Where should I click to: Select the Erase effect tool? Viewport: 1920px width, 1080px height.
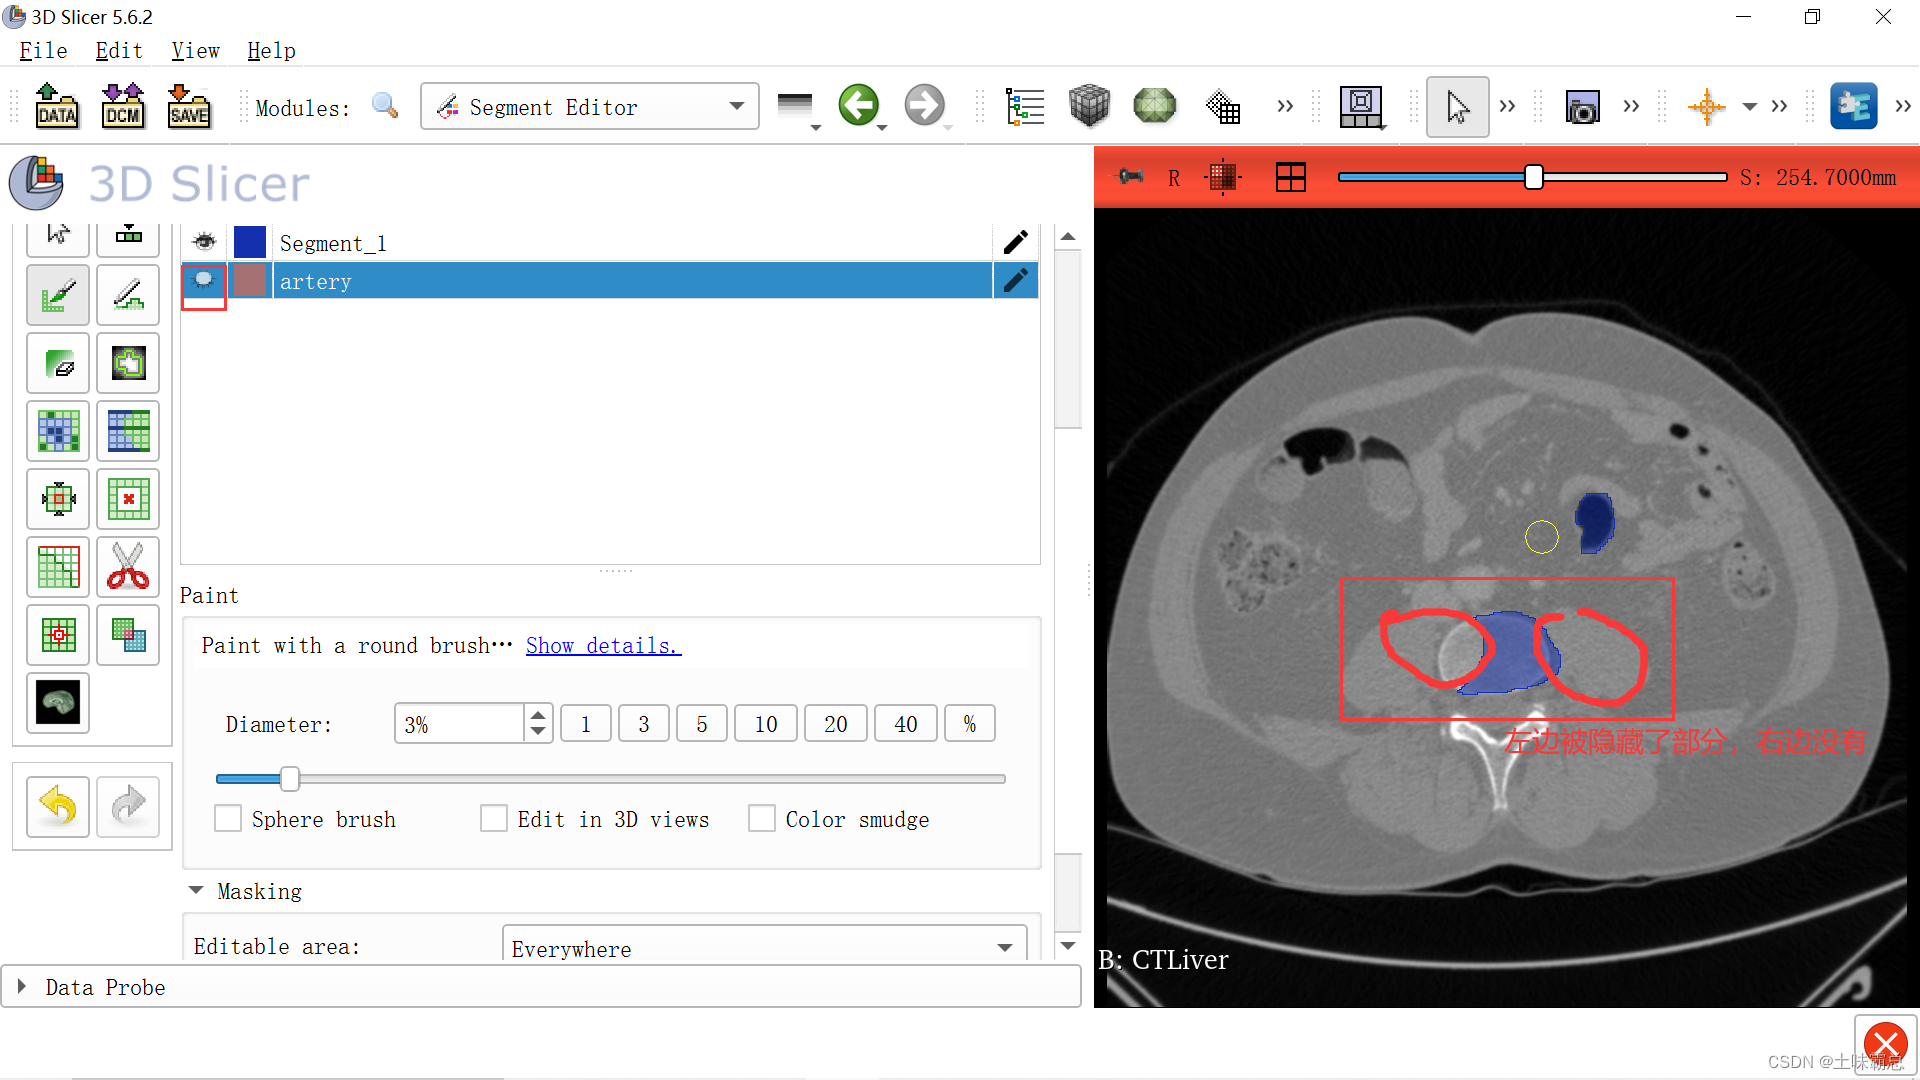[x=57, y=363]
